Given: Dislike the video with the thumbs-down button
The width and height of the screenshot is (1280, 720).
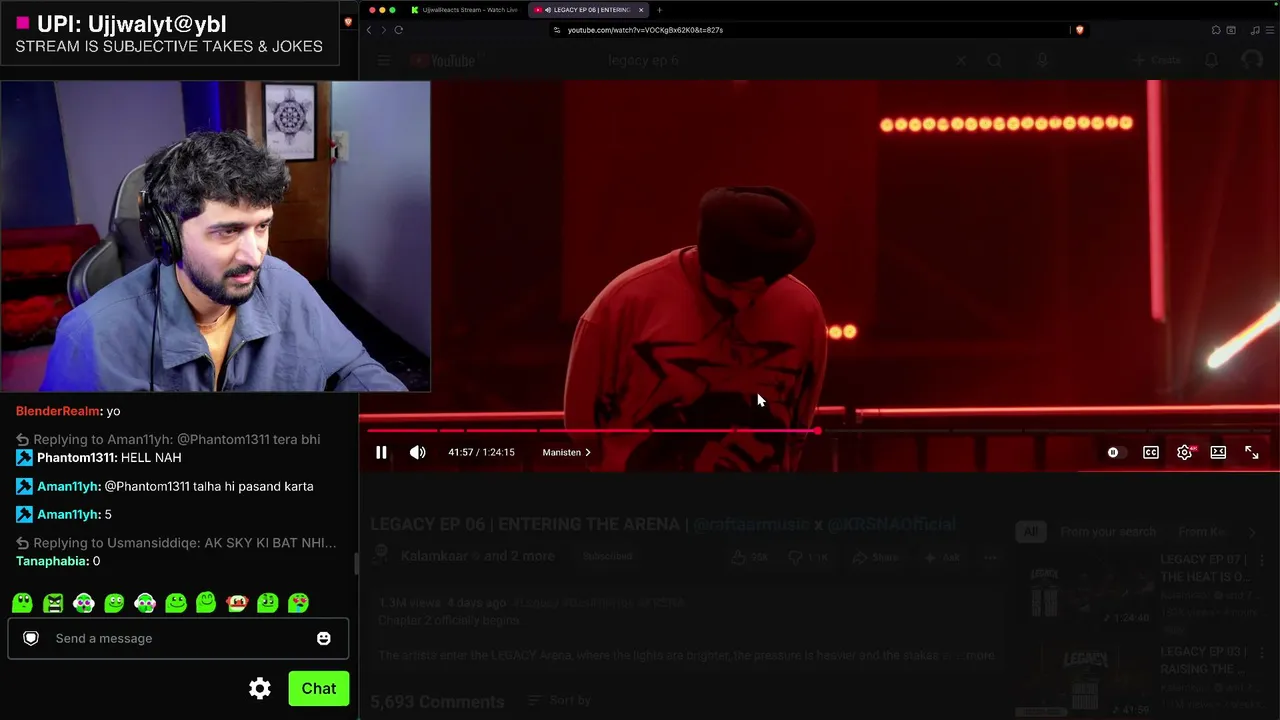Looking at the screenshot, I should pyautogui.click(x=808, y=557).
